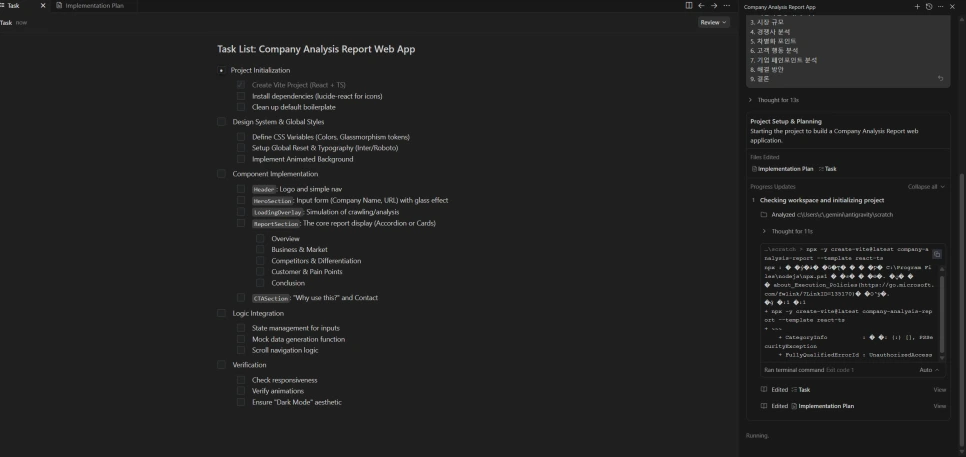966x457 pixels.
Task: Open the Review dropdown
Action: click(713, 22)
